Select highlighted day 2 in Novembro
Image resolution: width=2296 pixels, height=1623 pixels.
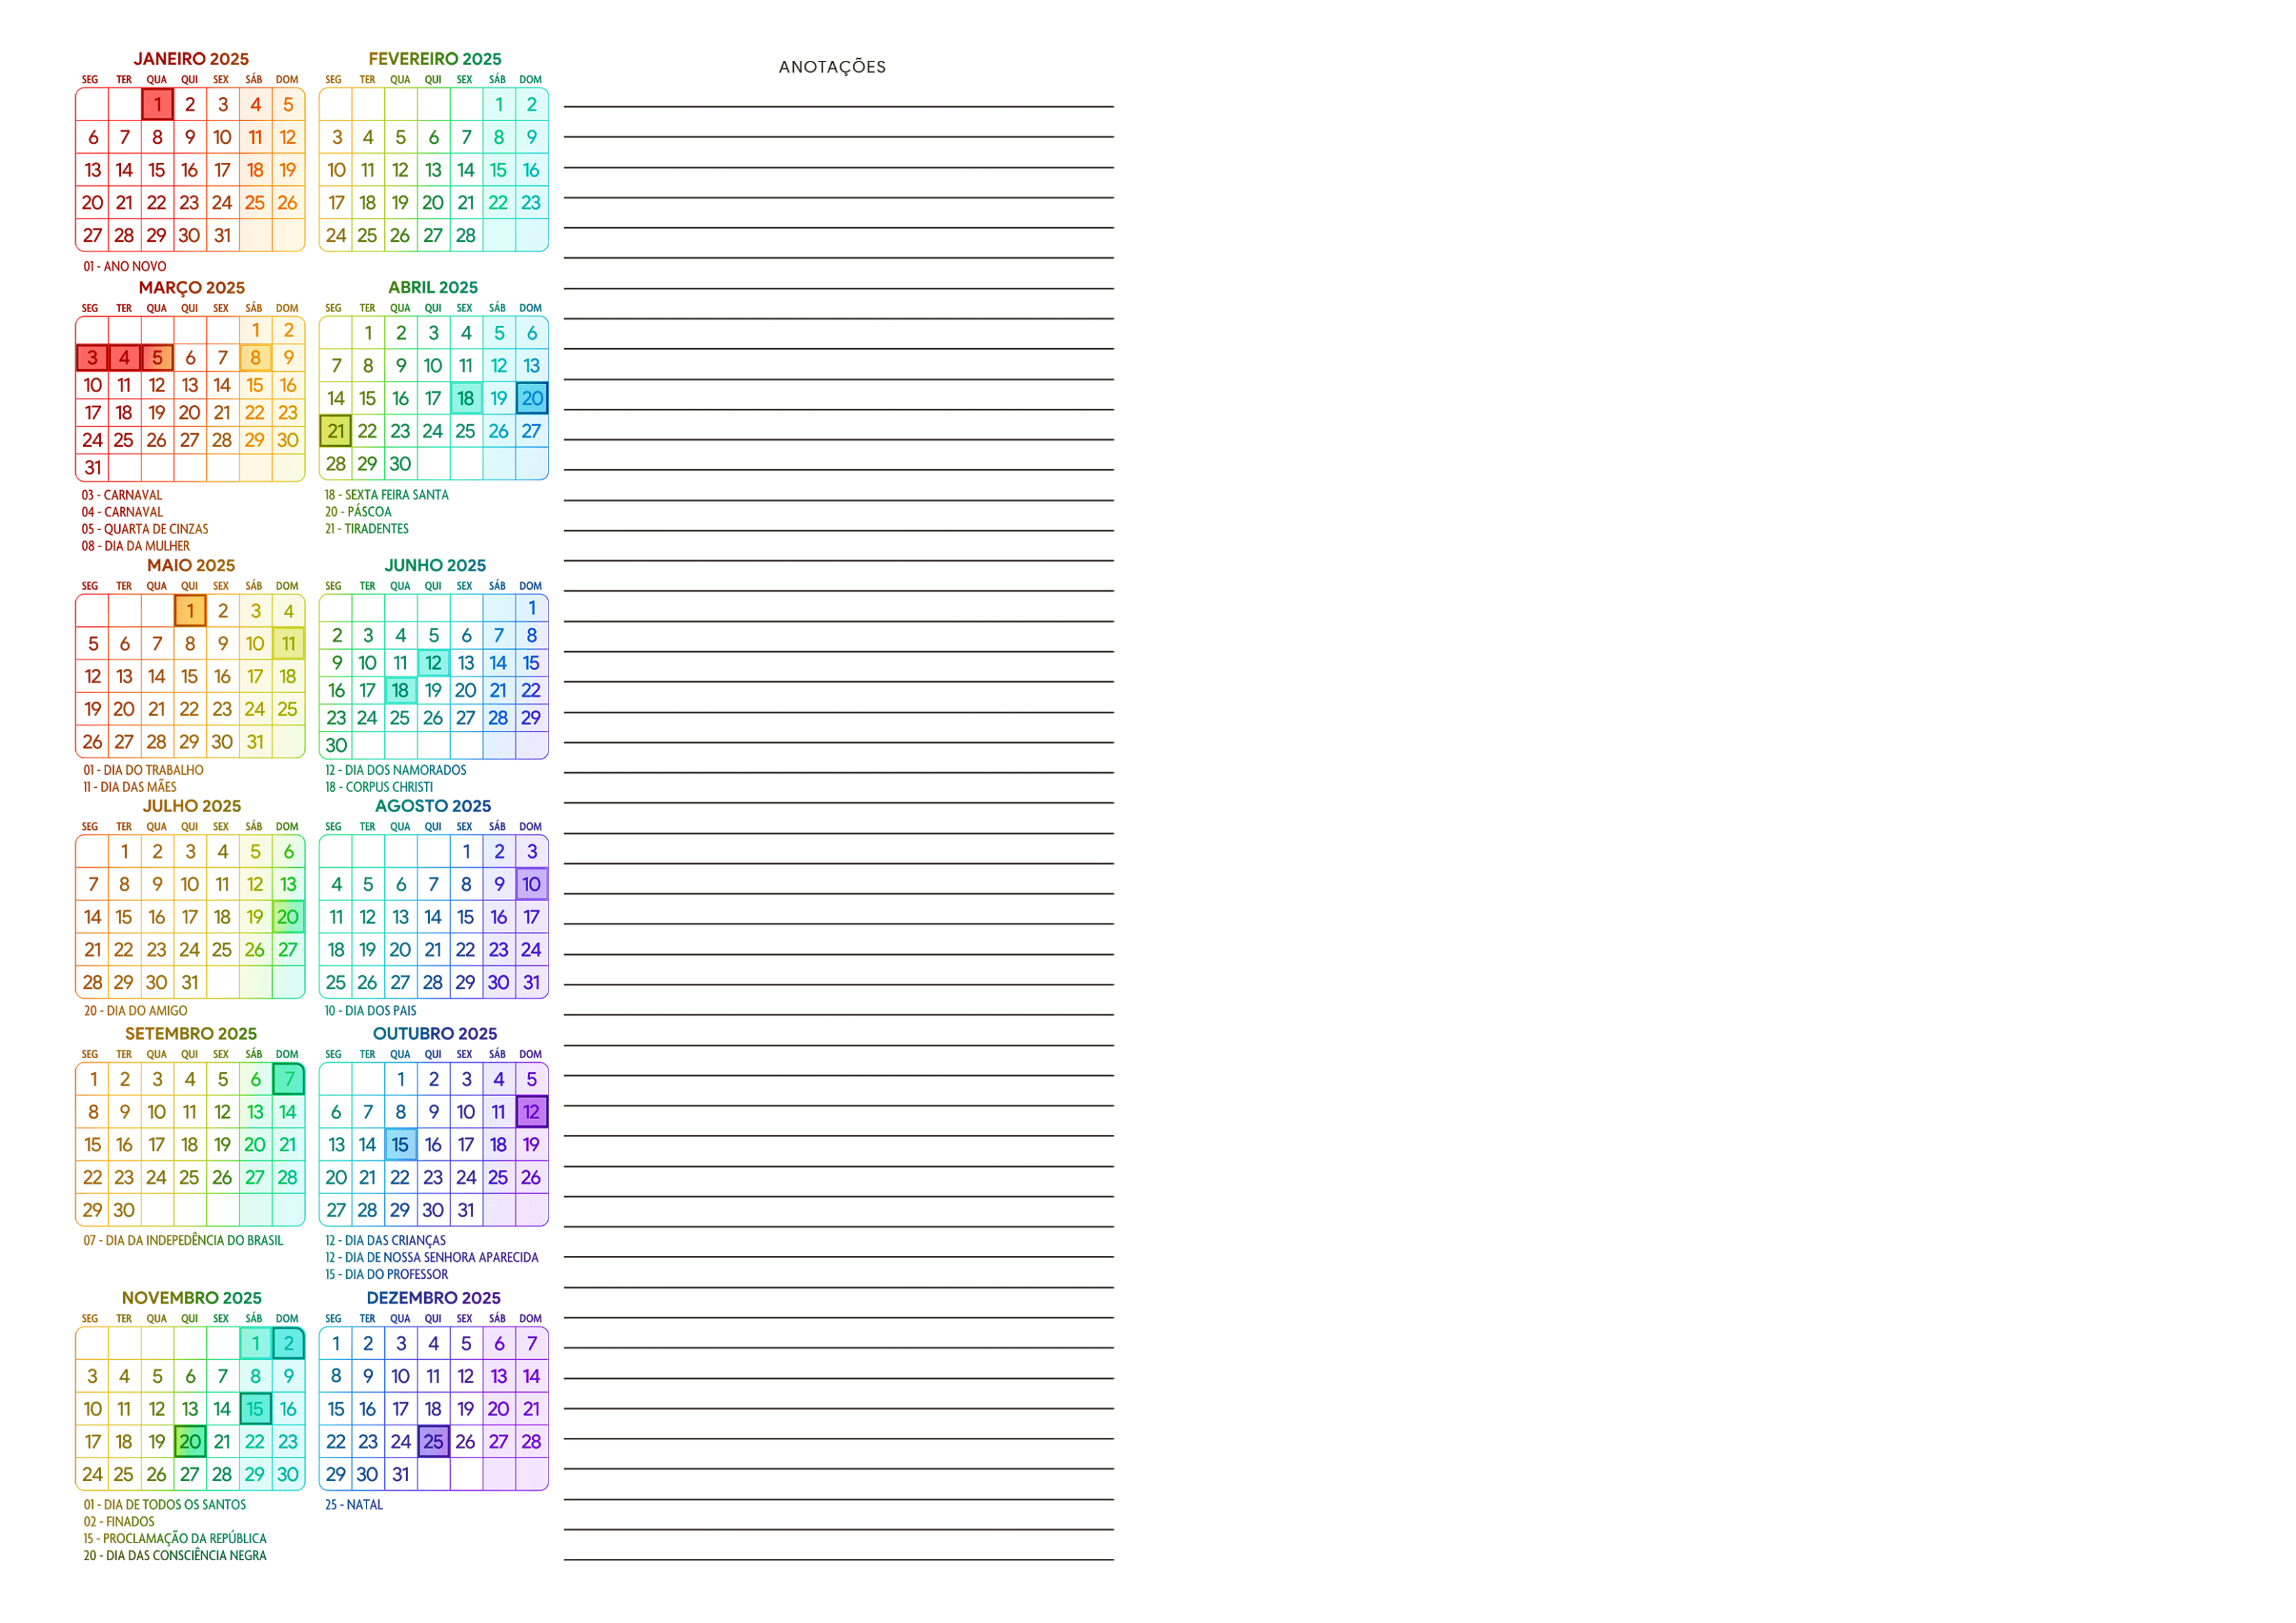tap(288, 1344)
